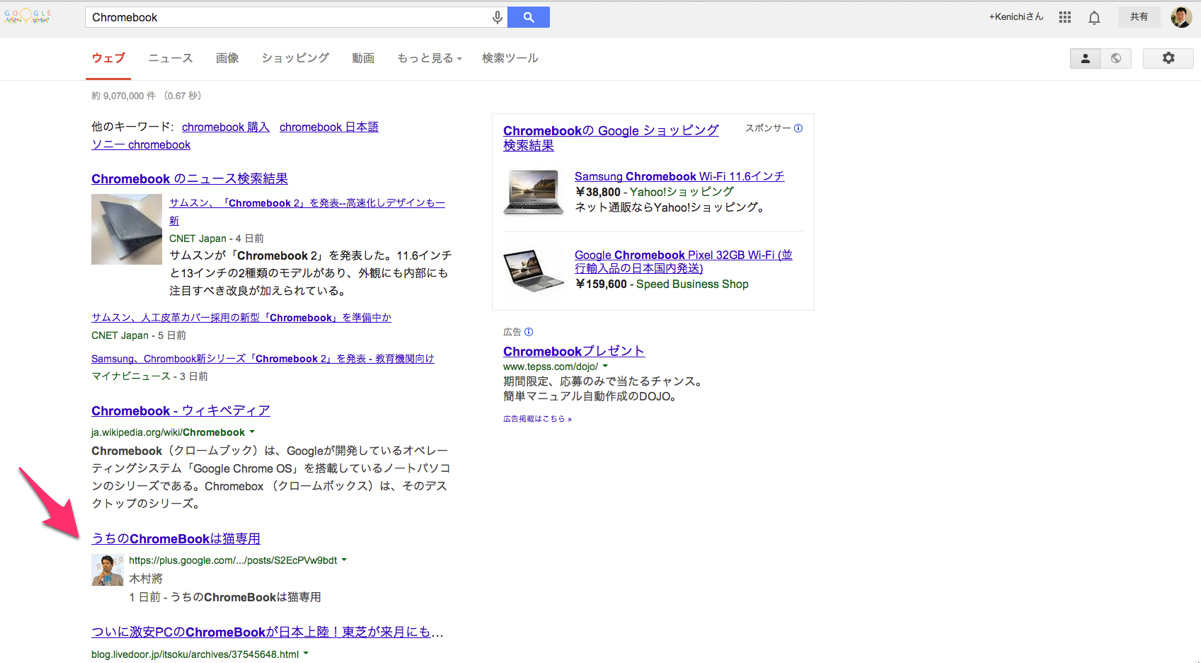Screen dimensions: 1201x663
Task: Click the blue search magnifier button
Action: point(528,17)
